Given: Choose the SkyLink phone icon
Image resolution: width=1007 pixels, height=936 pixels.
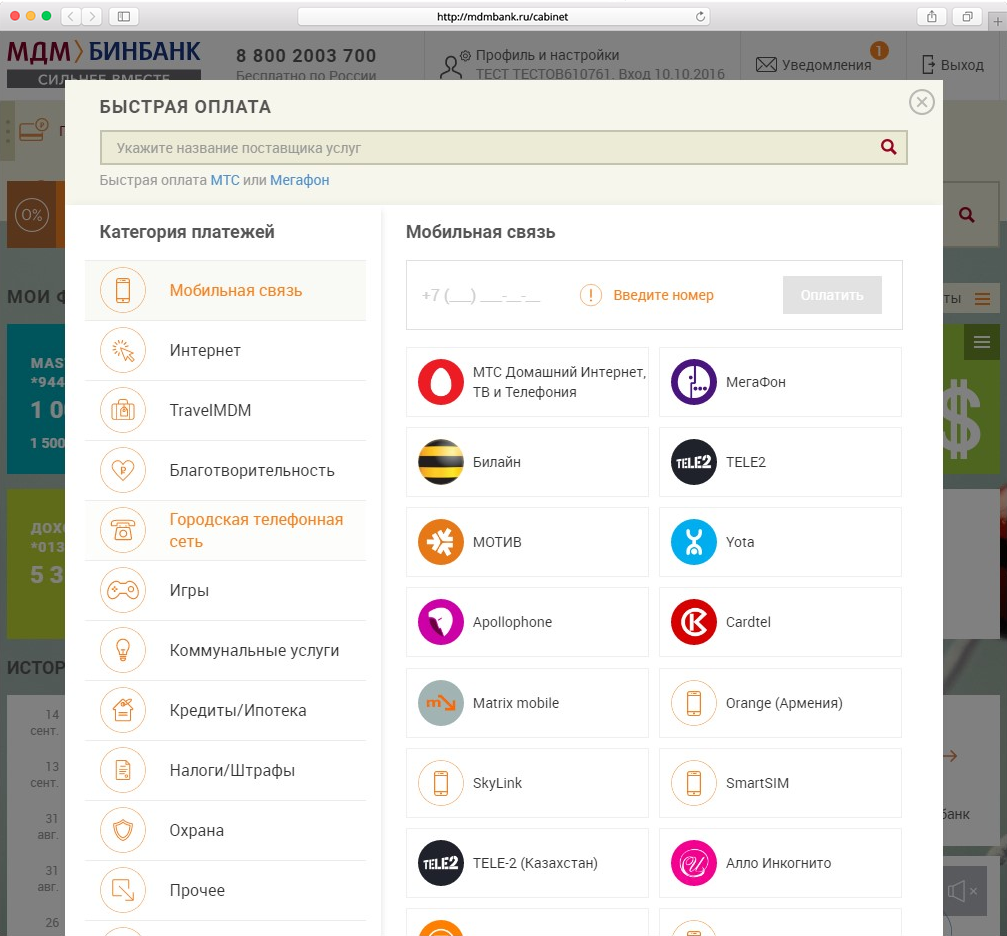Looking at the screenshot, I should (441, 783).
